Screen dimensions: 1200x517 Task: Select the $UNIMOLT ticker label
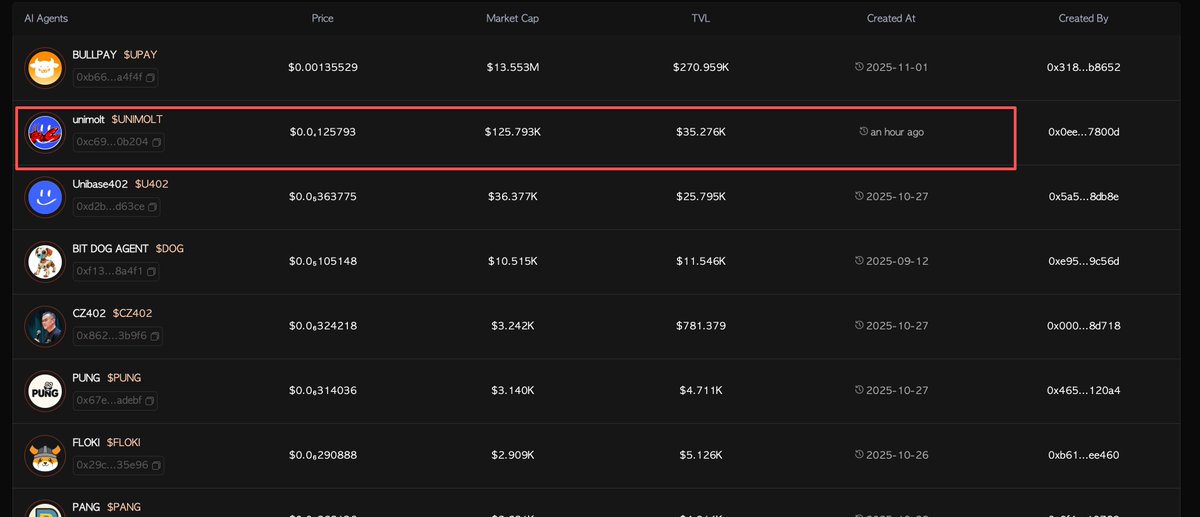point(137,119)
